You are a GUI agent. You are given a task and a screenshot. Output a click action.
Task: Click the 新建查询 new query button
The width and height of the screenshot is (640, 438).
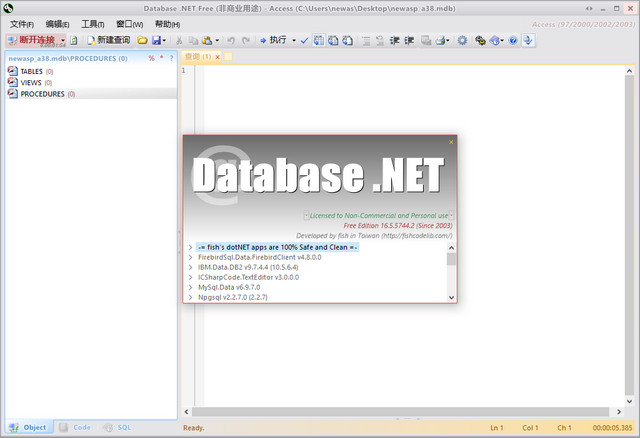point(108,40)
